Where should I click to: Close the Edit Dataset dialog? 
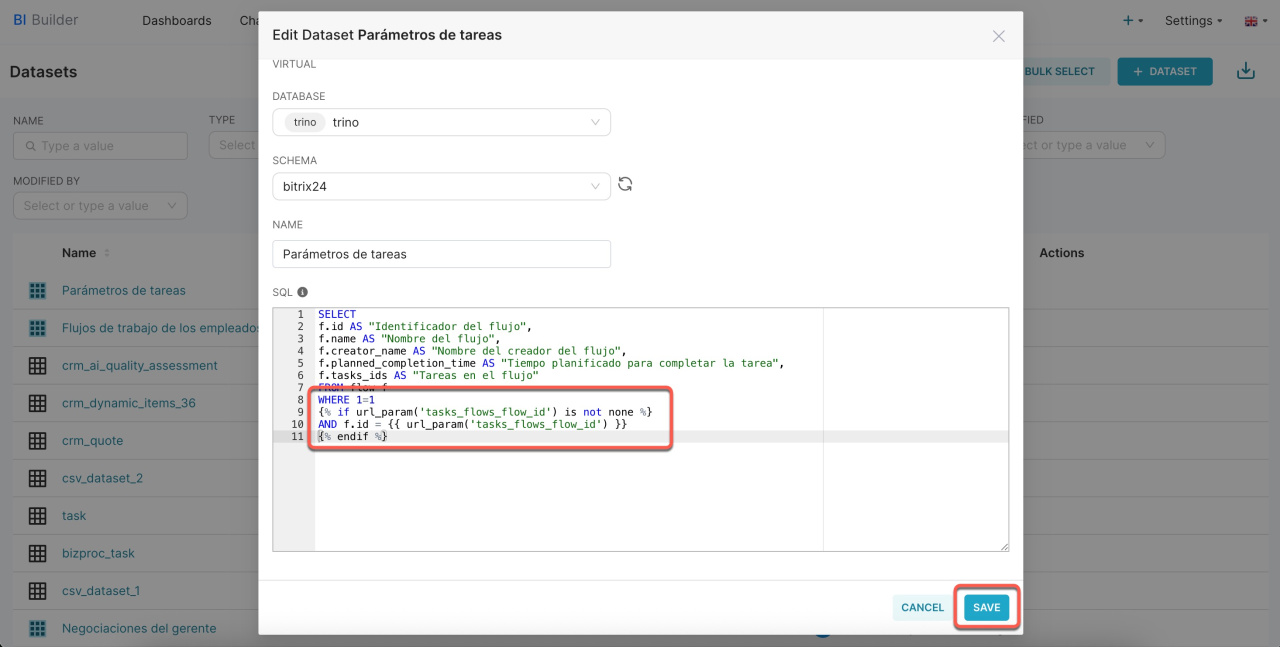pos(998,36)
